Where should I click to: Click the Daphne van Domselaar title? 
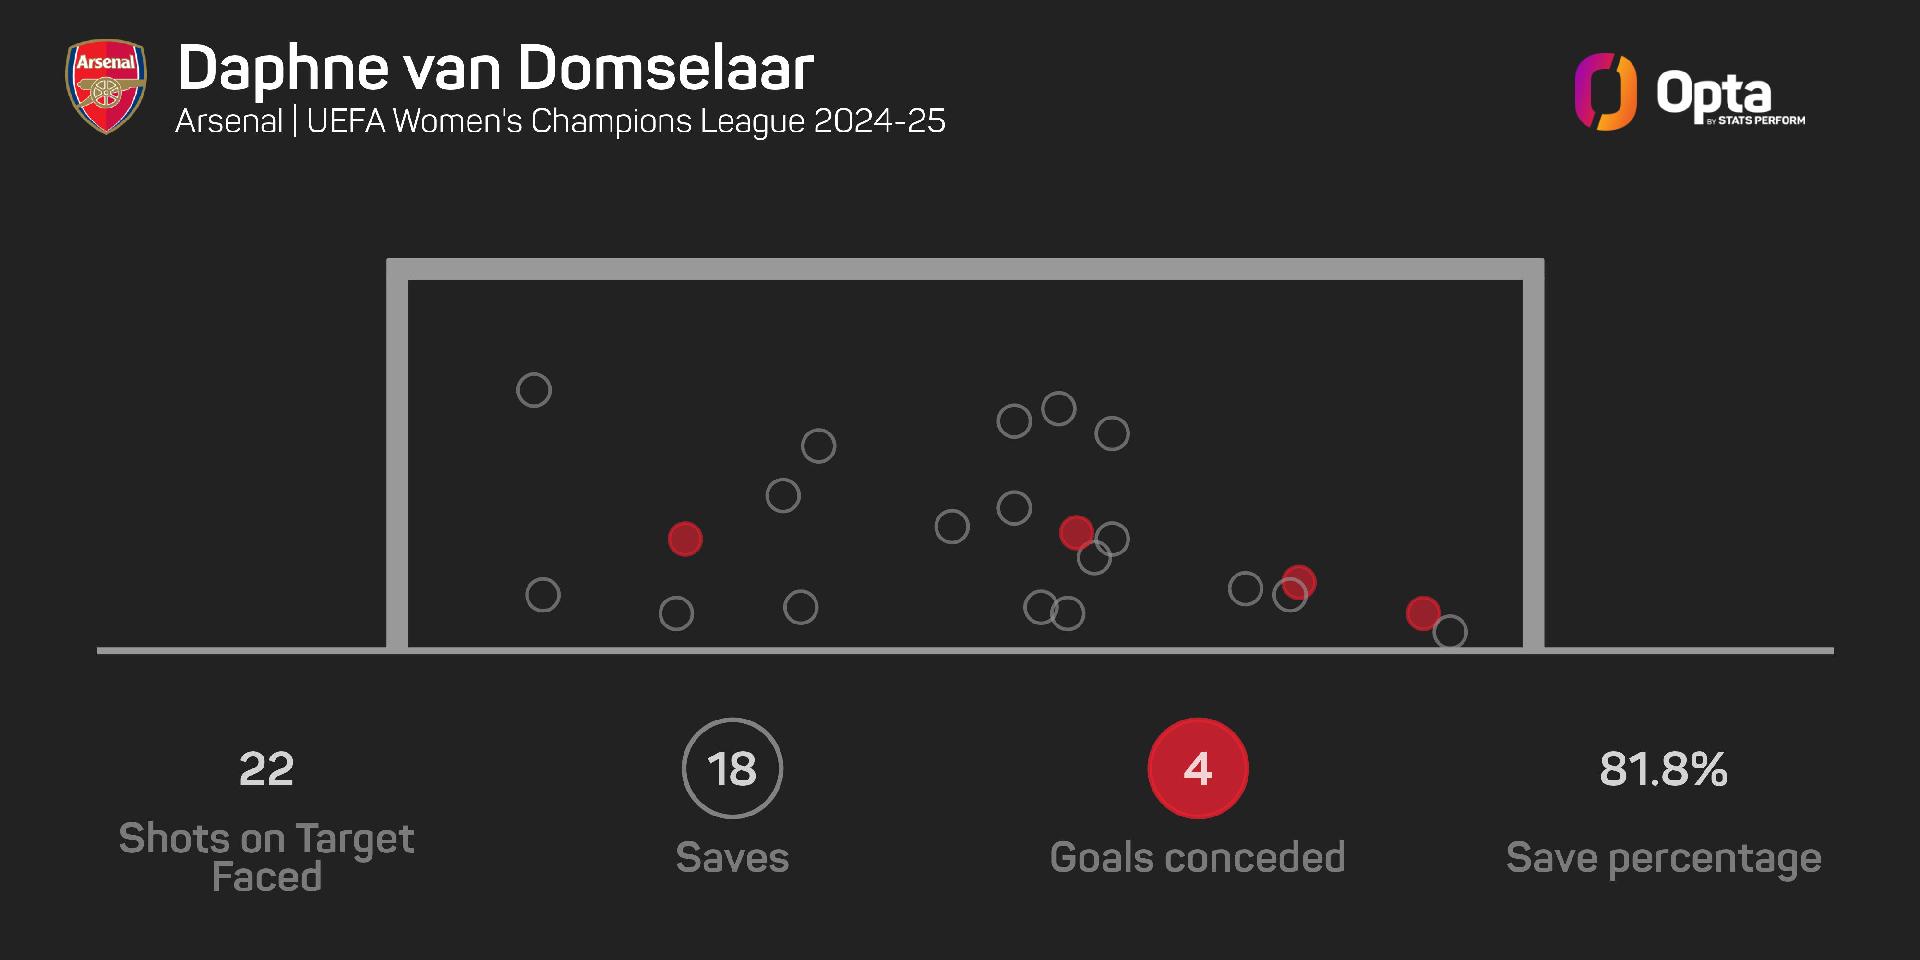495,68
